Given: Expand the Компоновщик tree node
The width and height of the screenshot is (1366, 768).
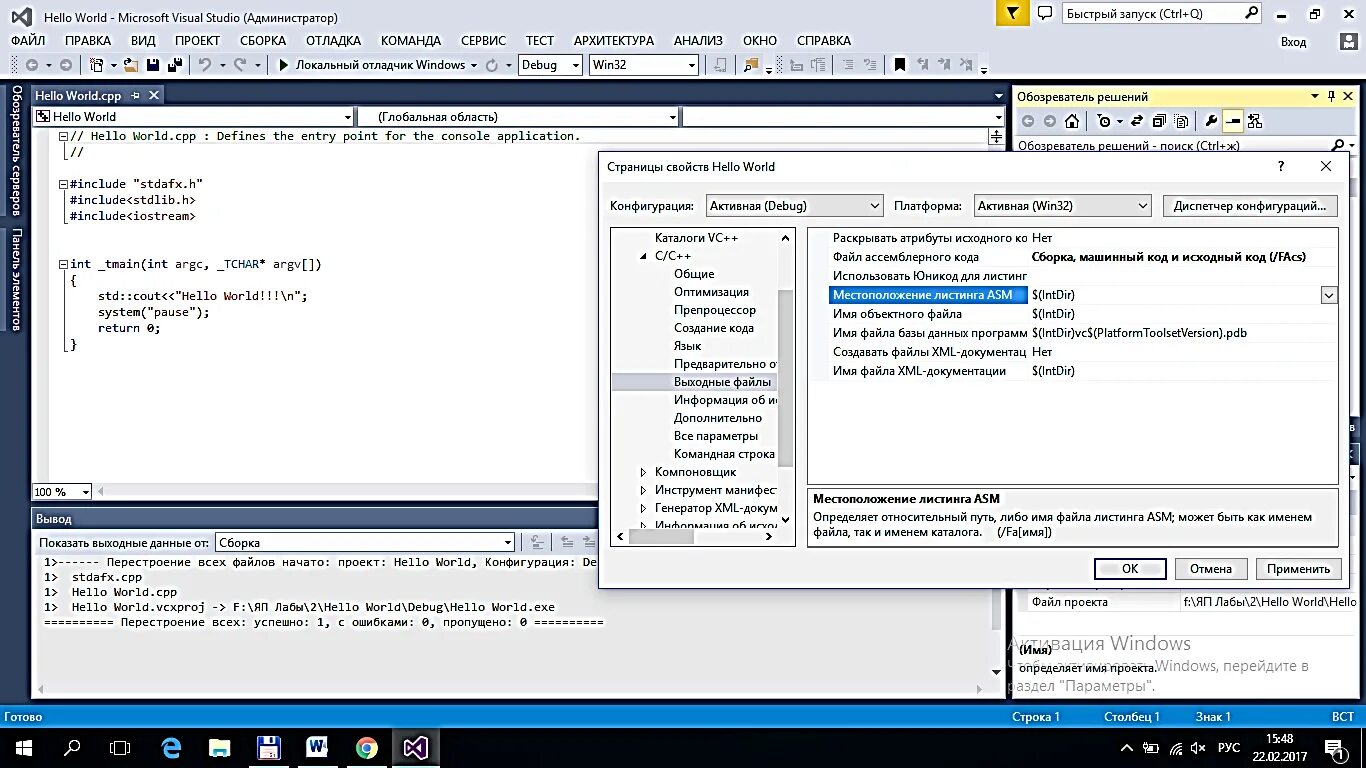Looking at the screenshot, I should [643, 472].
